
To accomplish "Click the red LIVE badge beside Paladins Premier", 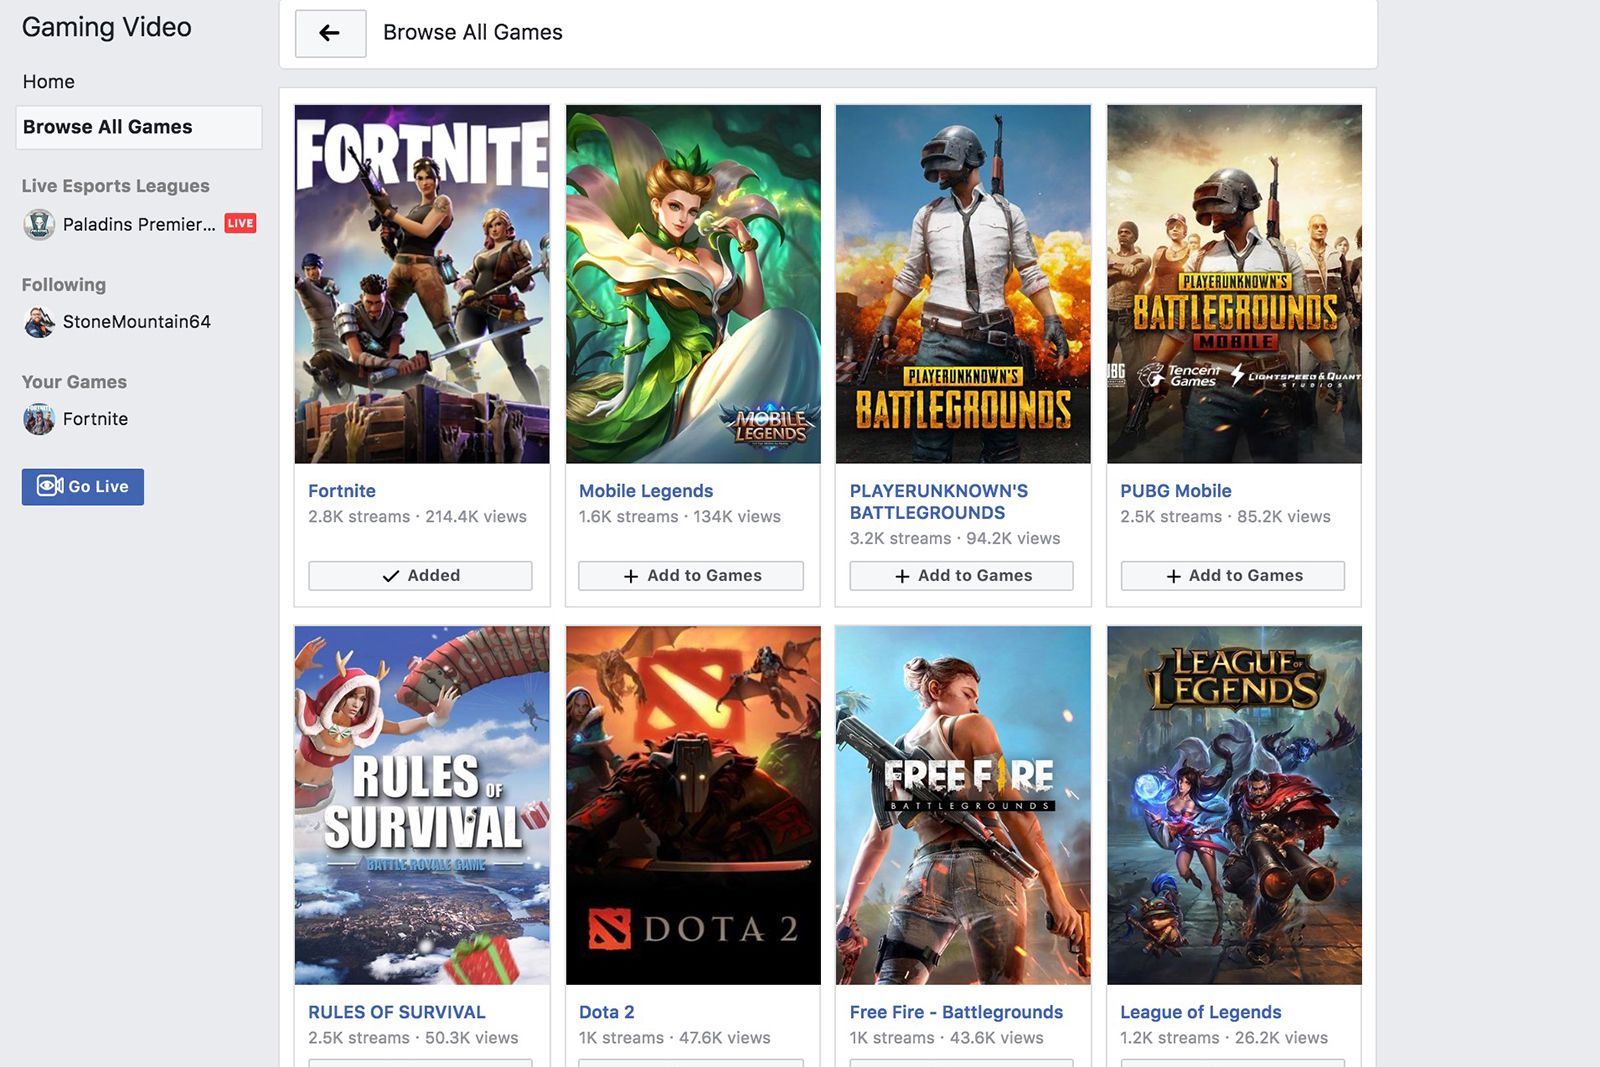I will 240,224.
